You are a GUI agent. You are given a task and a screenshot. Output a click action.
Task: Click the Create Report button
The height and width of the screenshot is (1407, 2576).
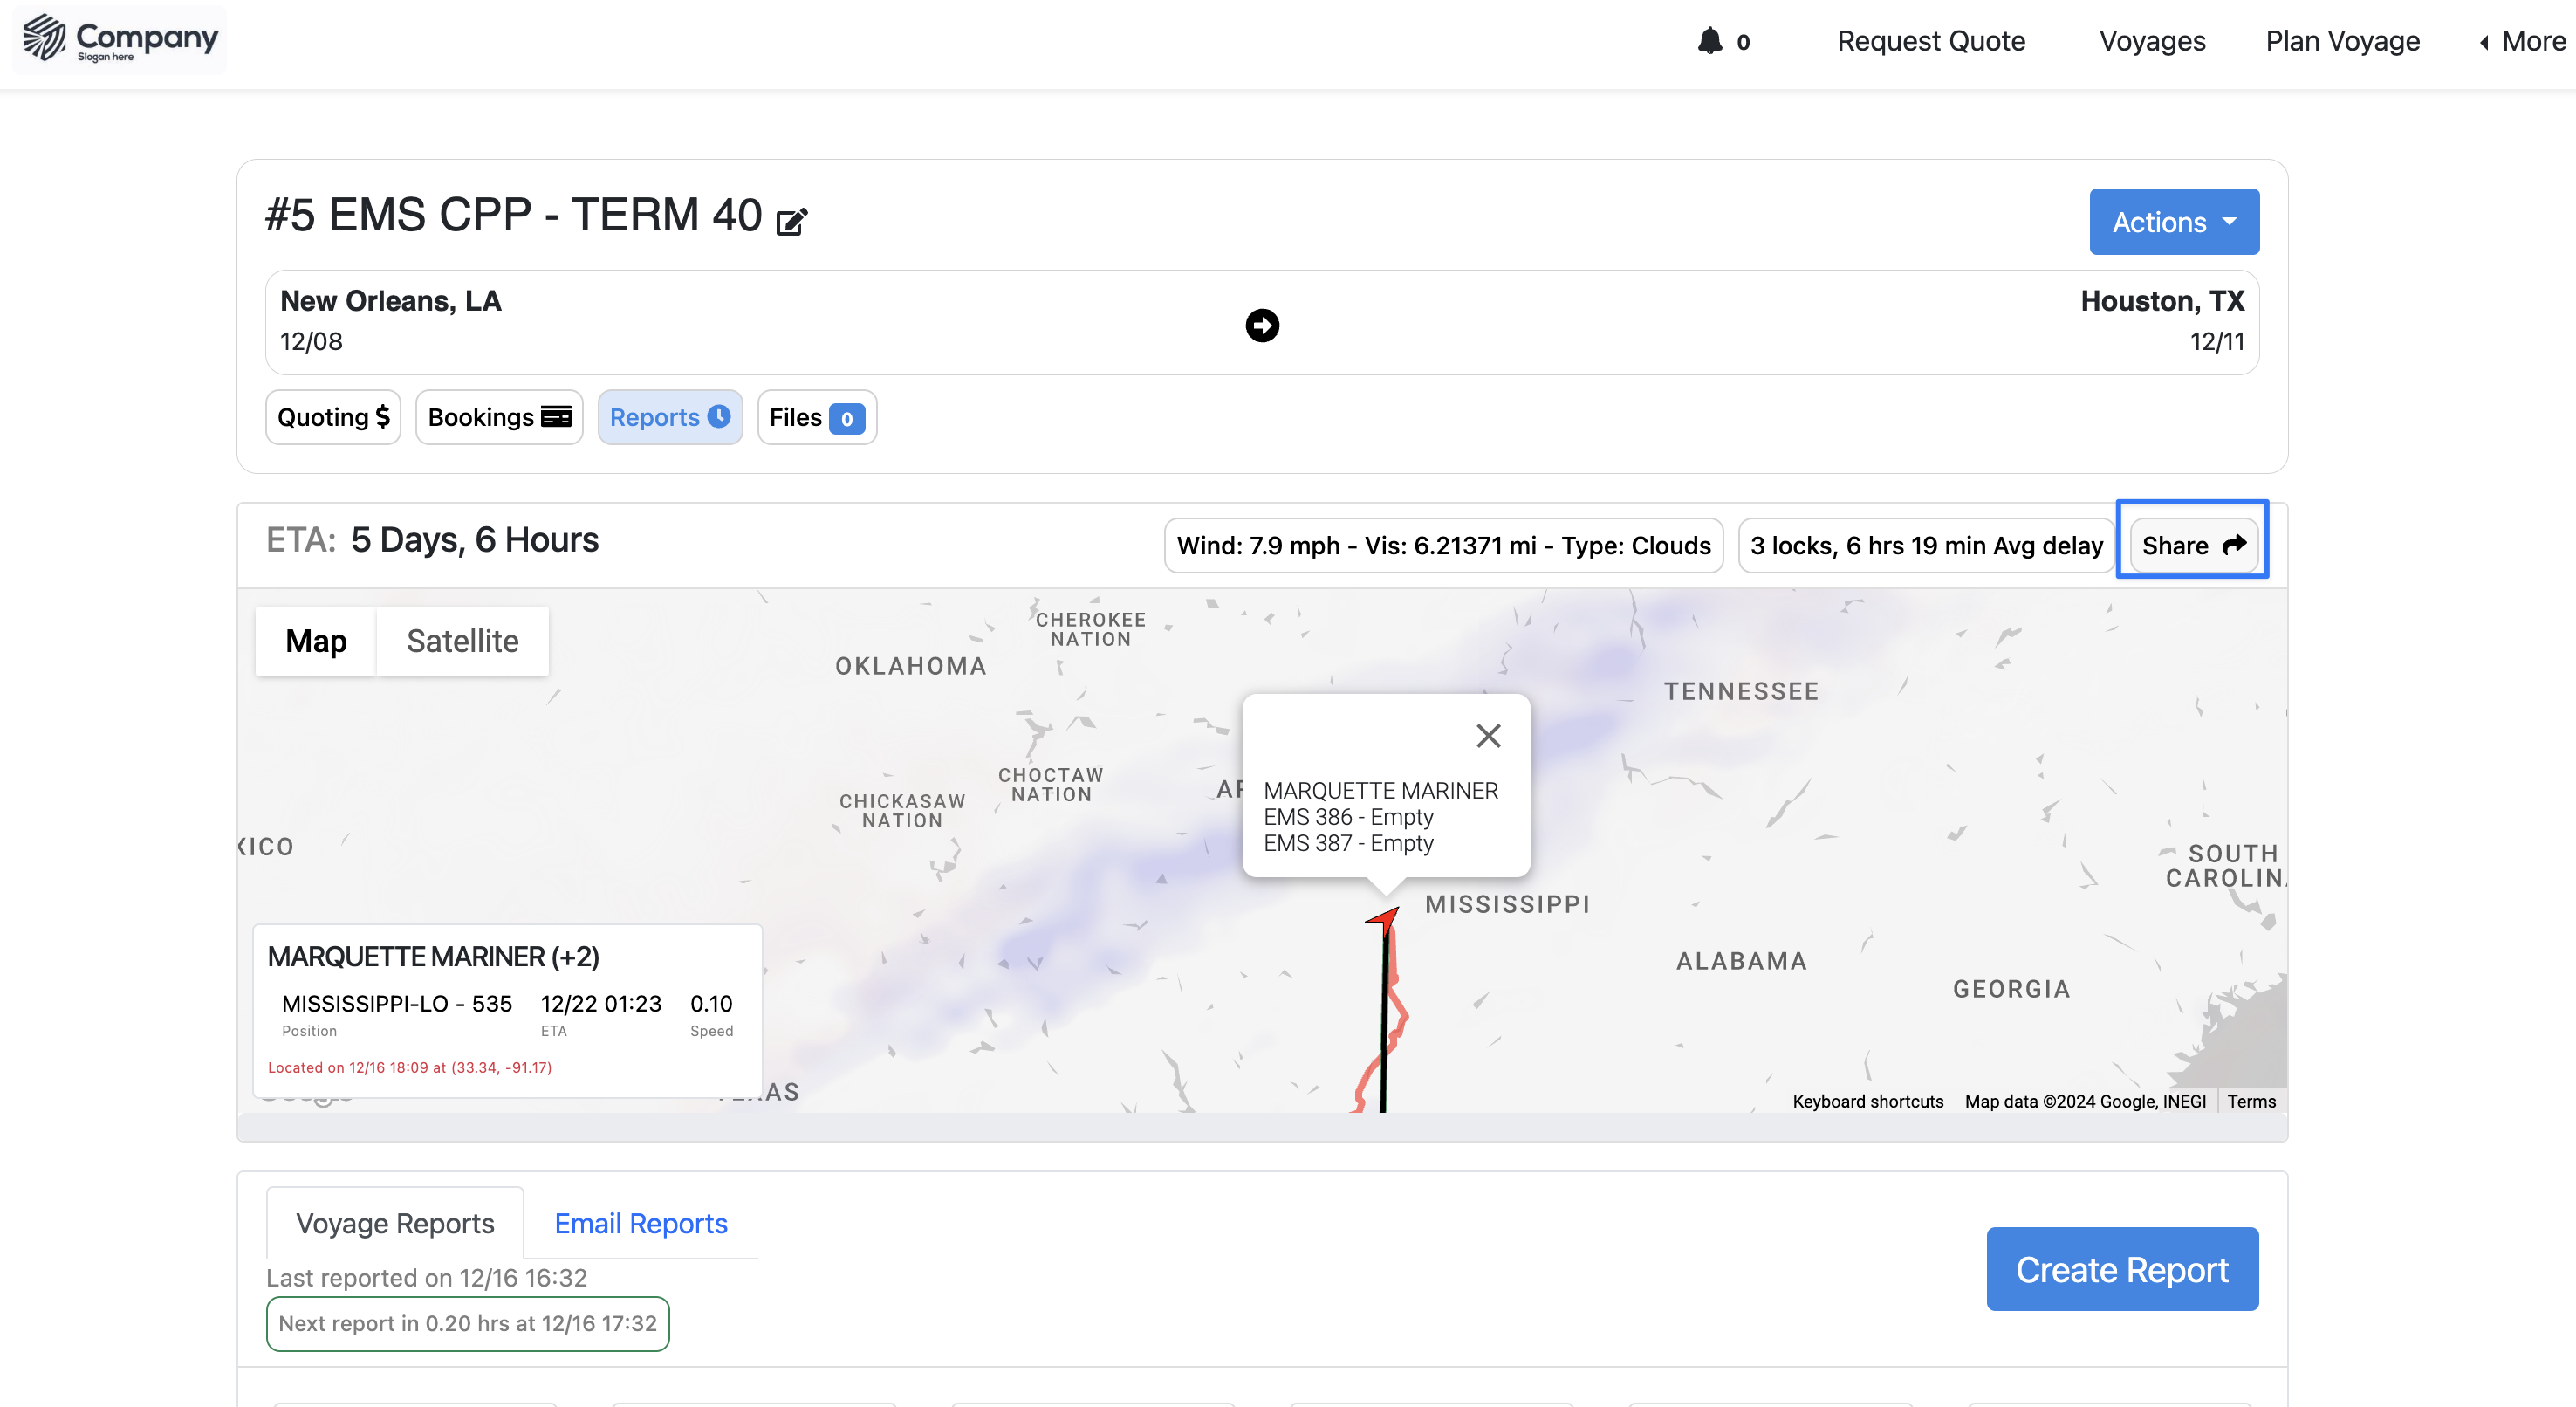click(2121, 1269)
